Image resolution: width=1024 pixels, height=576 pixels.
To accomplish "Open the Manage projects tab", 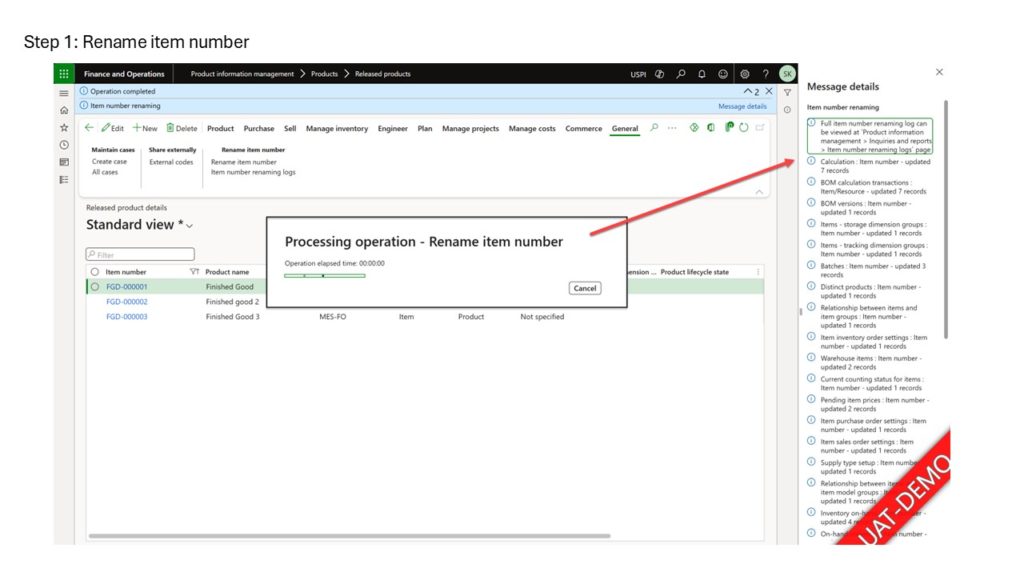I will (470, 129).
